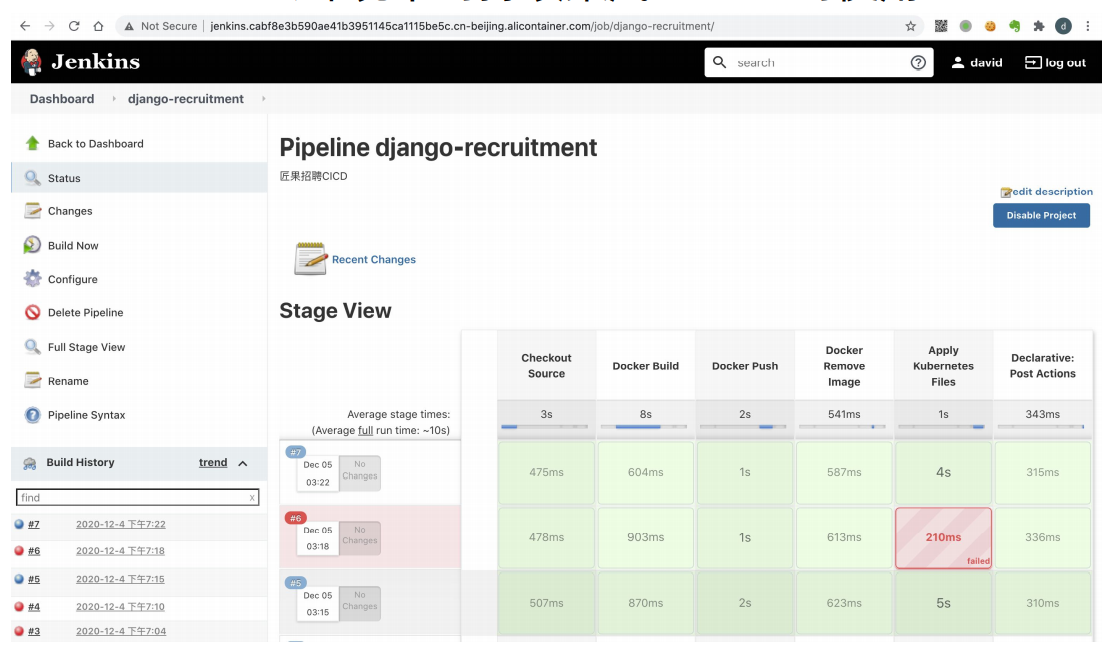Click the Recent Changes notepad icon
The width and height of the screenshot is (1110, 663).
[310, 259]
